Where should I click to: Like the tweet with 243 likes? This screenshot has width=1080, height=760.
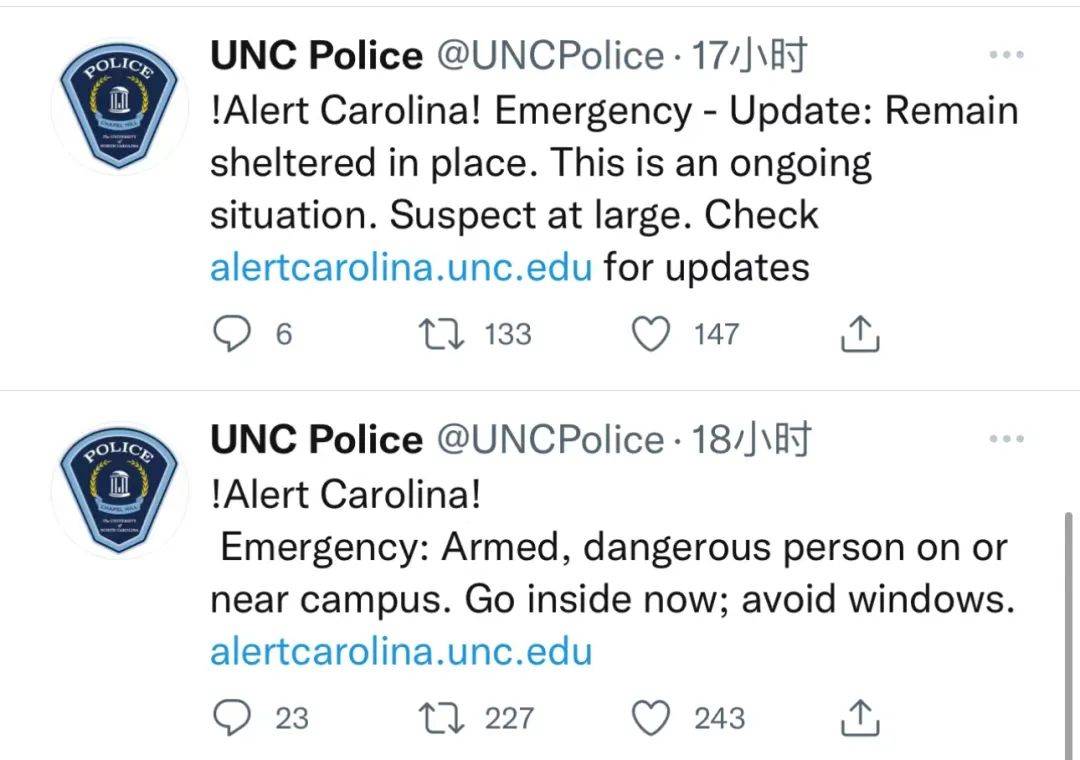651,718
